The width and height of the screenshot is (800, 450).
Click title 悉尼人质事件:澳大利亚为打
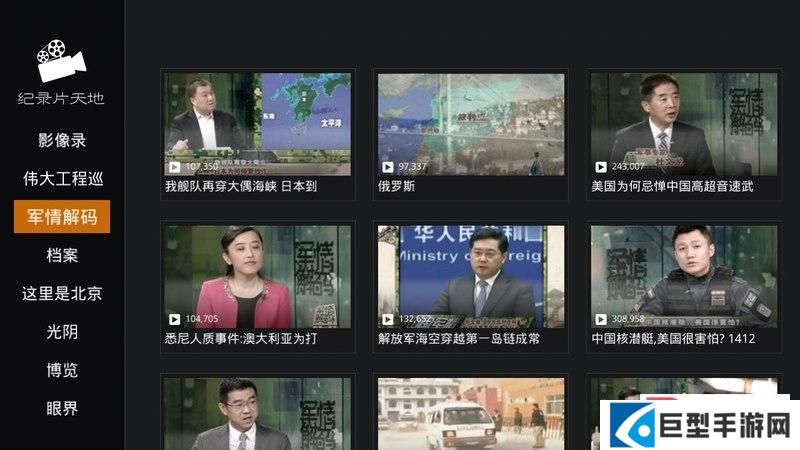(241, 338)
